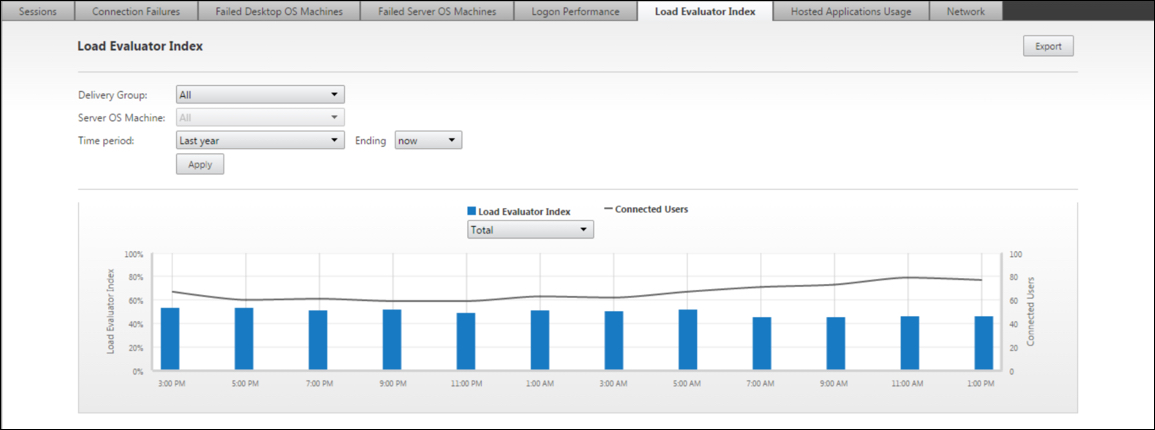Open the Connection Failures tab
Image resolution: width=1155 pixels, height=430 pixels.
click(138, 12)
